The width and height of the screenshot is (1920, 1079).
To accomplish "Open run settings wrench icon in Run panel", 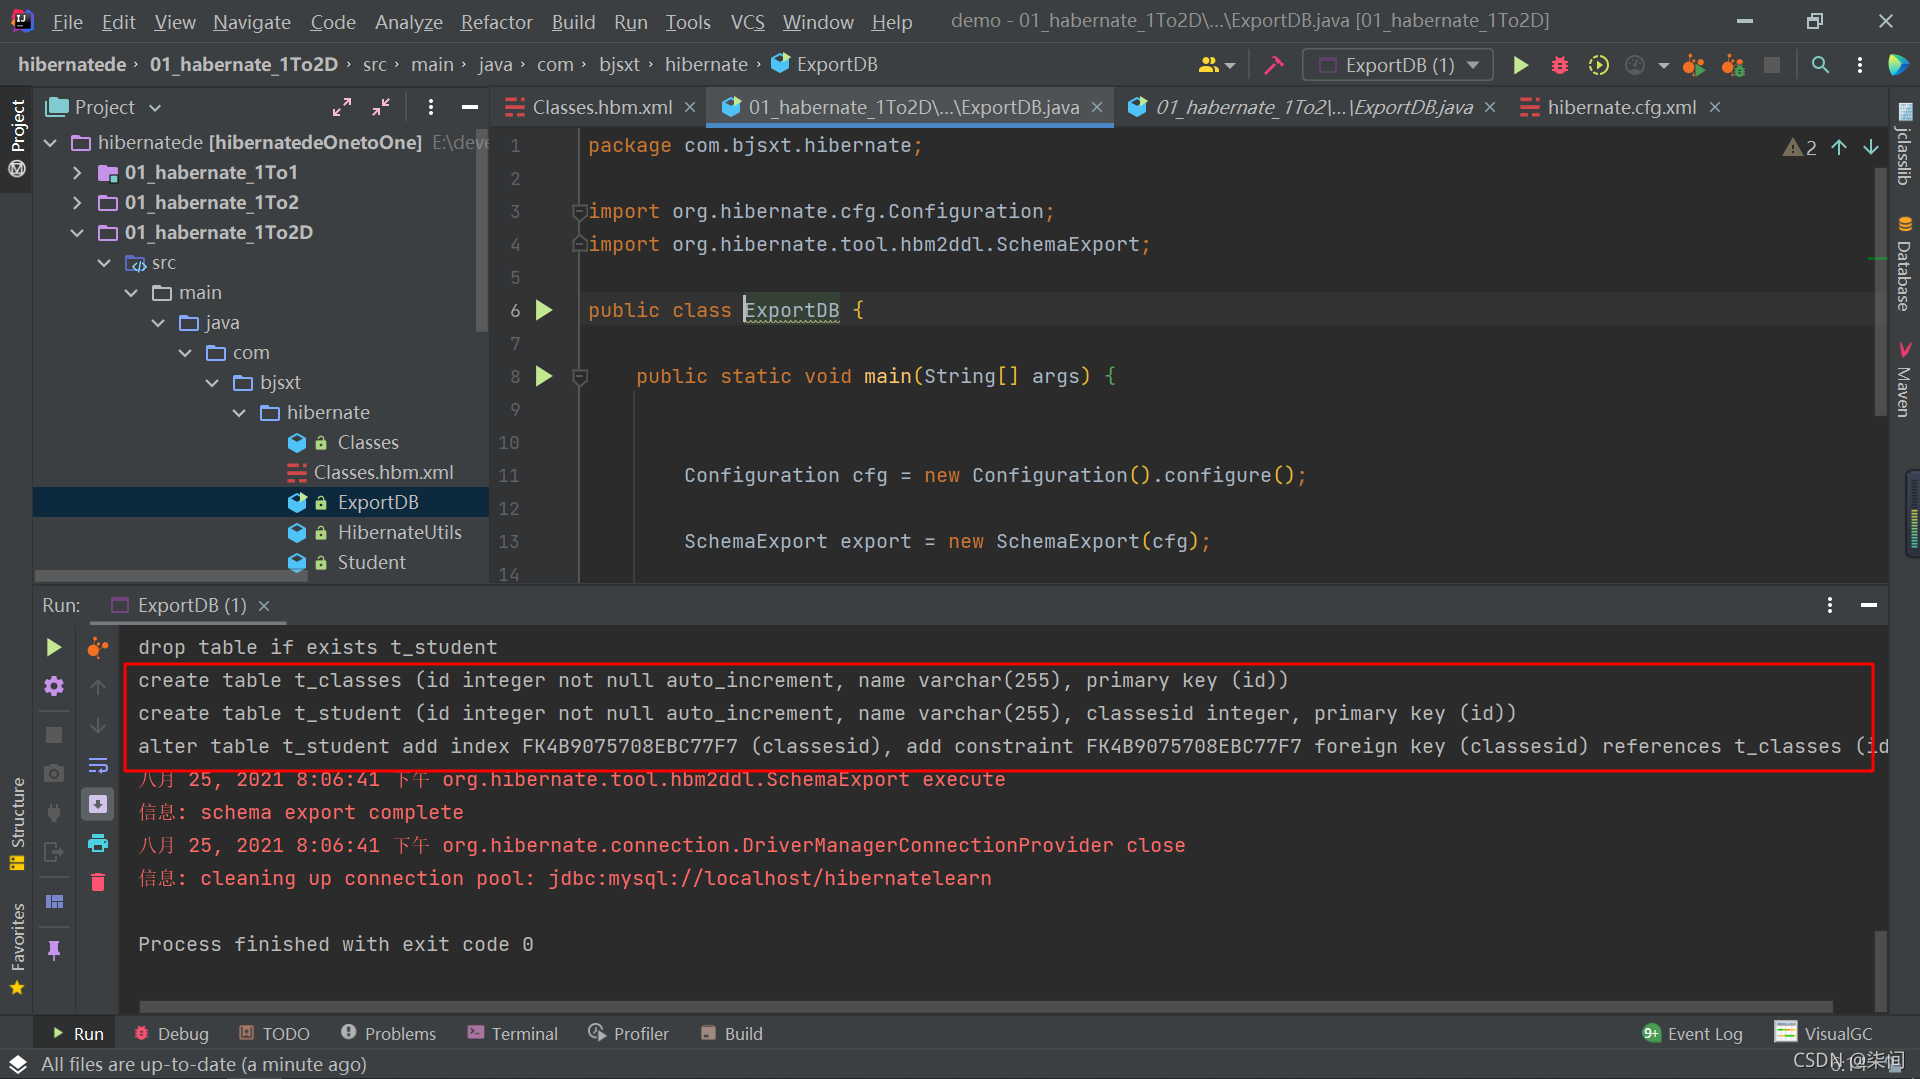I will point(54,686).
